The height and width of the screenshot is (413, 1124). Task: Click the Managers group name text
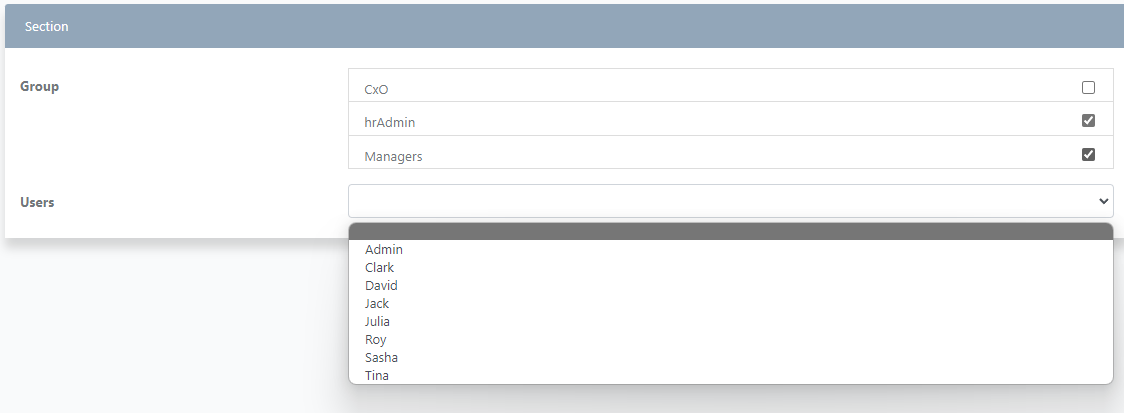point(393,157)
